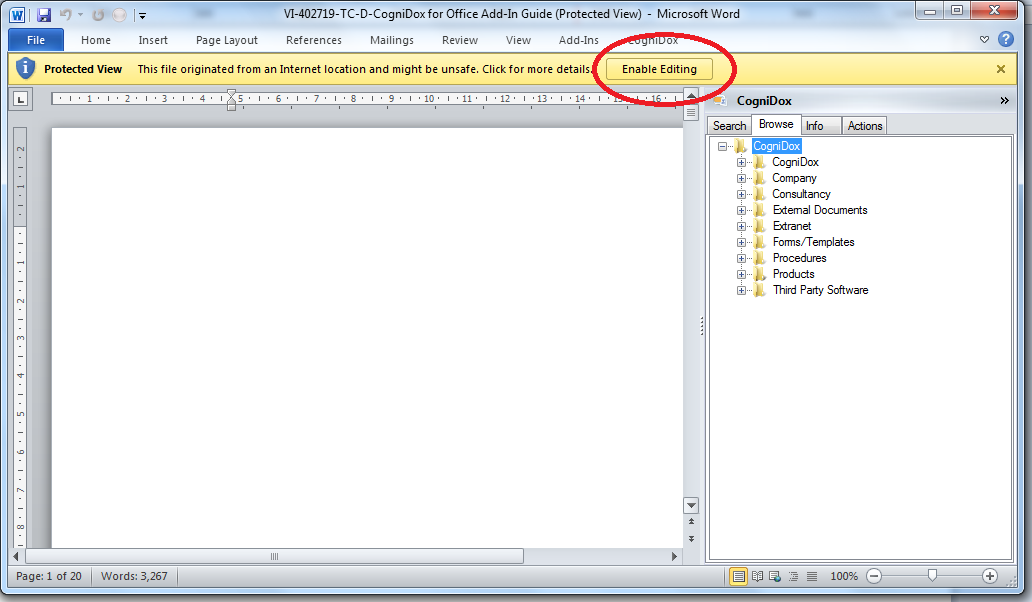Open the Review ribbon tab

point(460,40)
